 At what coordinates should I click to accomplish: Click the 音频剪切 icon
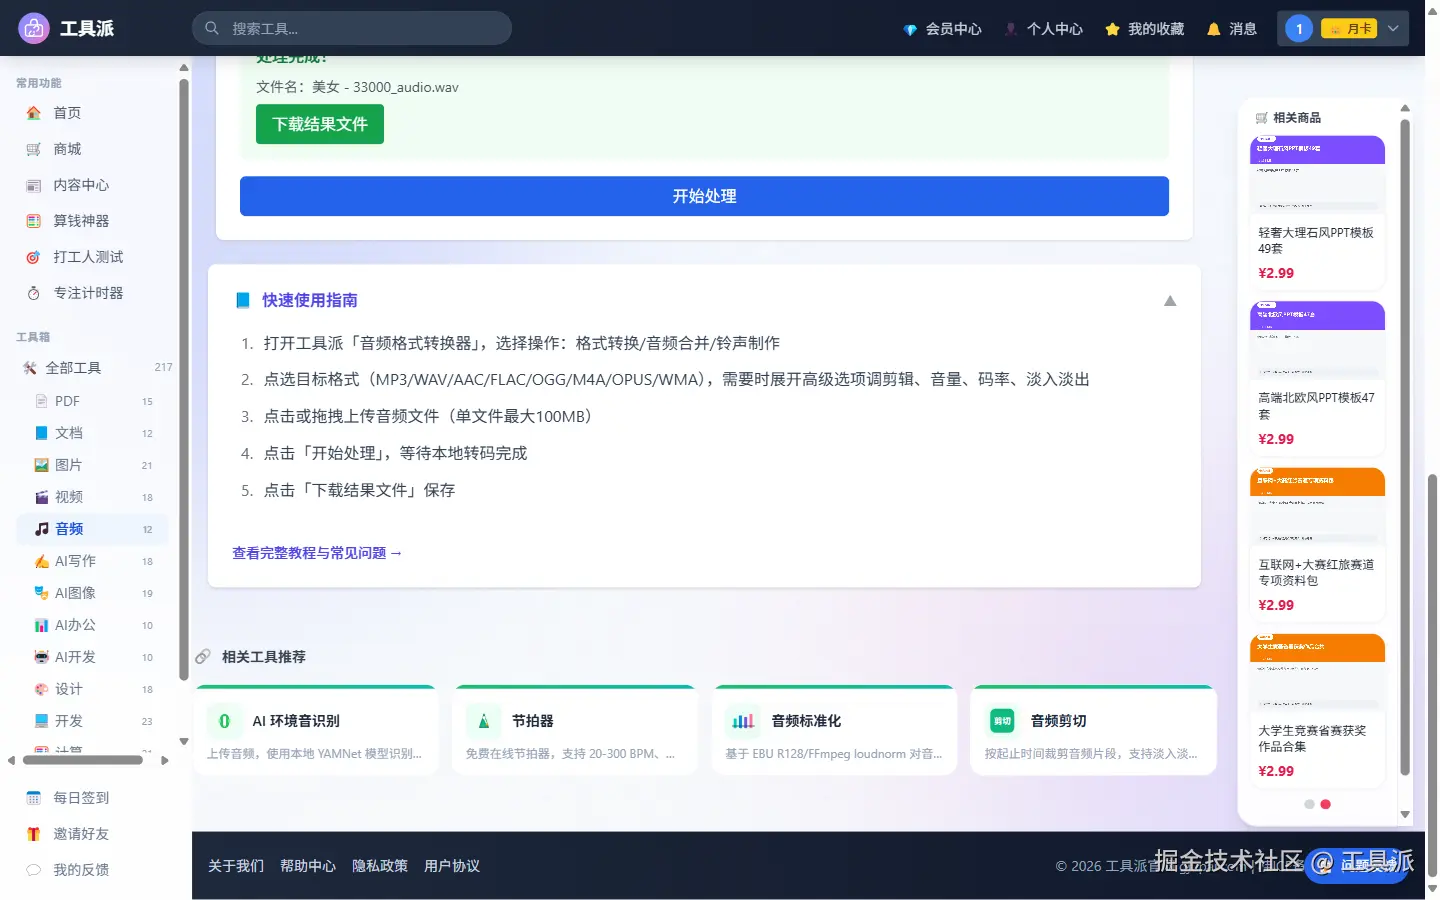coord(1002,721)
